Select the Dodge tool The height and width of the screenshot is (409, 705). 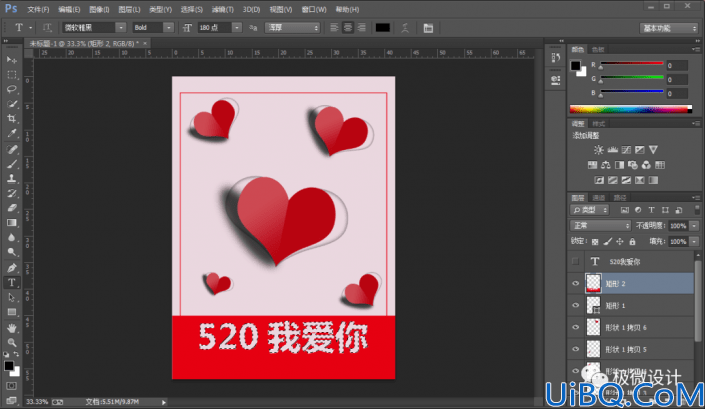(x=12, y=252)
